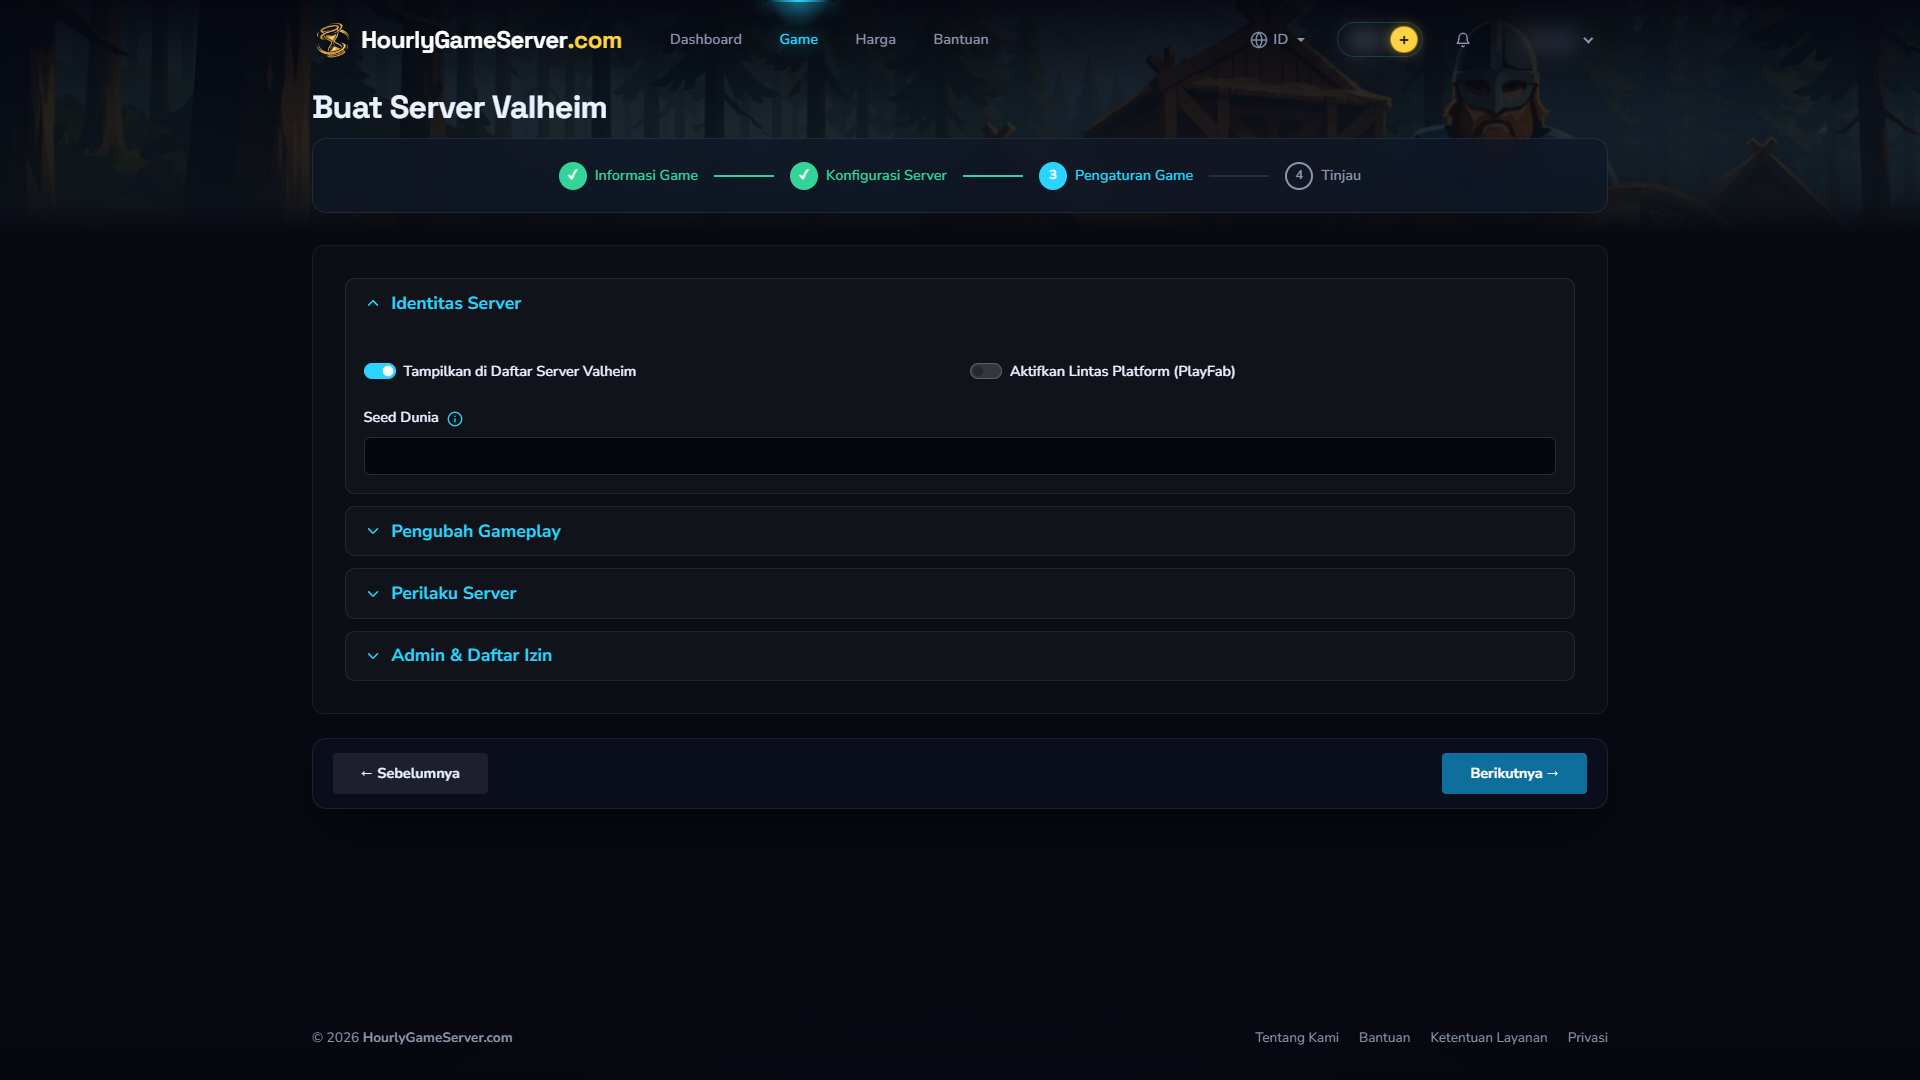Expand the Pengubah Gameplay section
Screen dimensions: 1920x1080
tap(960, 531)
